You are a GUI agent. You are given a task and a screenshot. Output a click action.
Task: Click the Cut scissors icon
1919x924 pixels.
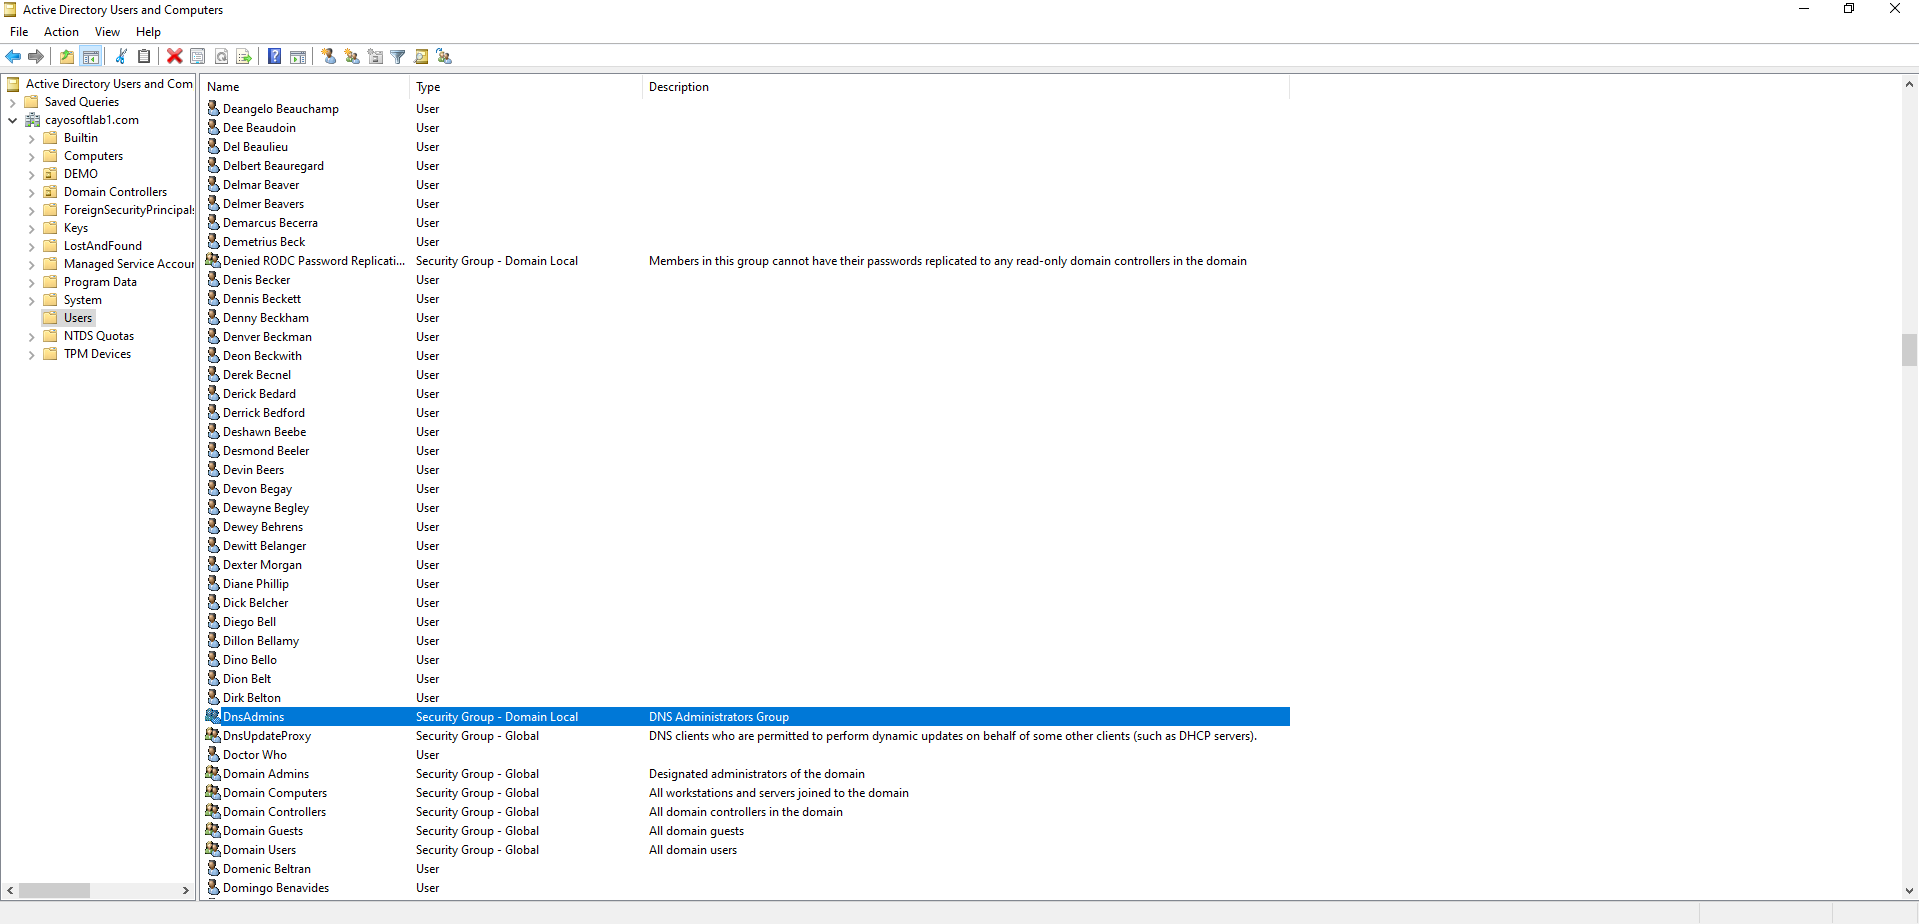[x=121, y=57]
